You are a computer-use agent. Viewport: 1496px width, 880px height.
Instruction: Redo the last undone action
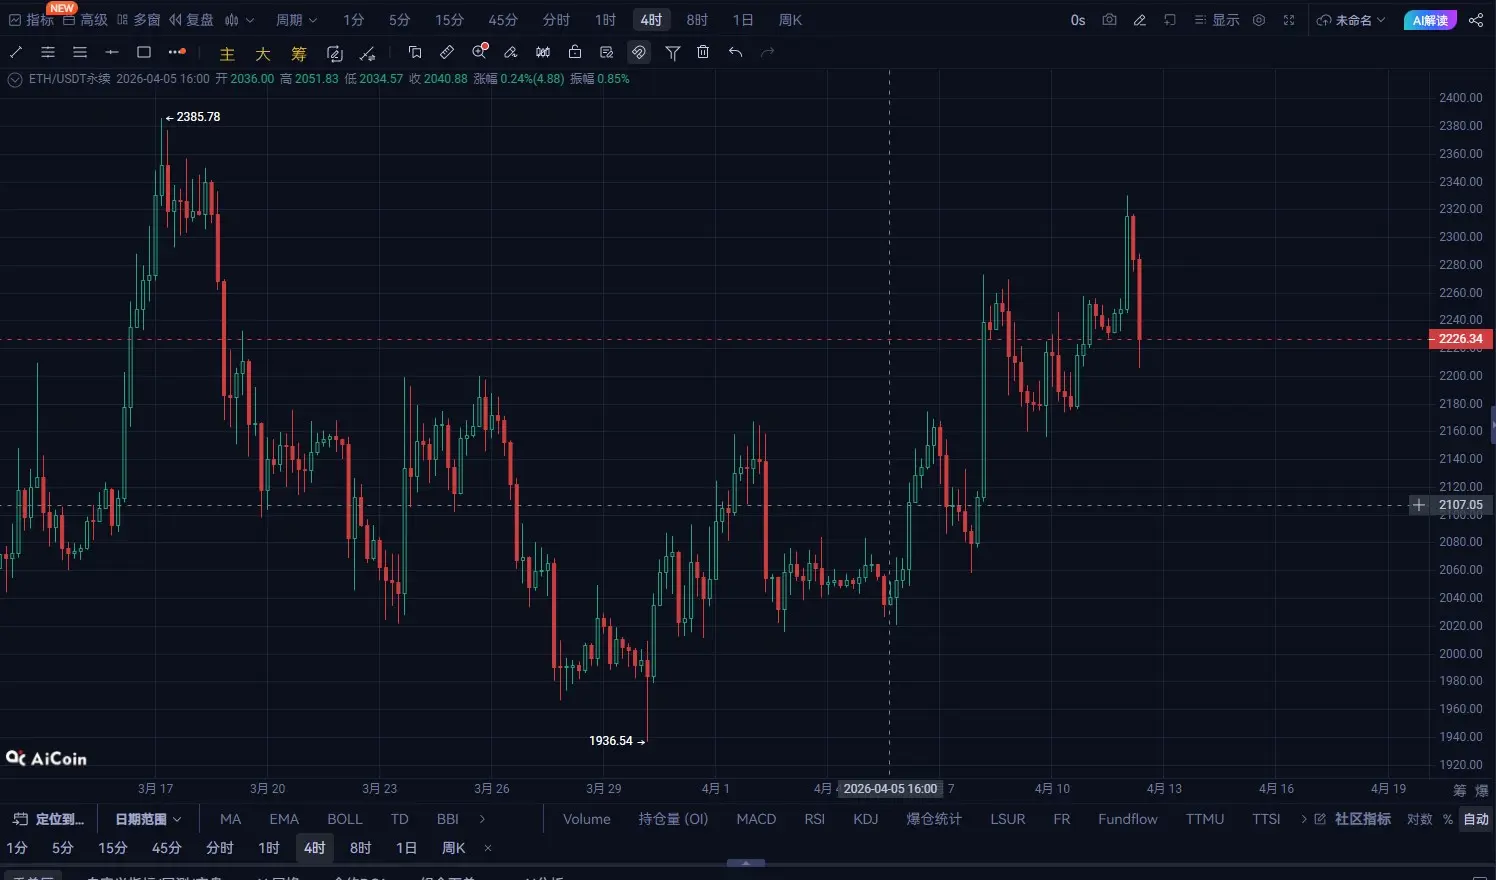coord(768,52)
